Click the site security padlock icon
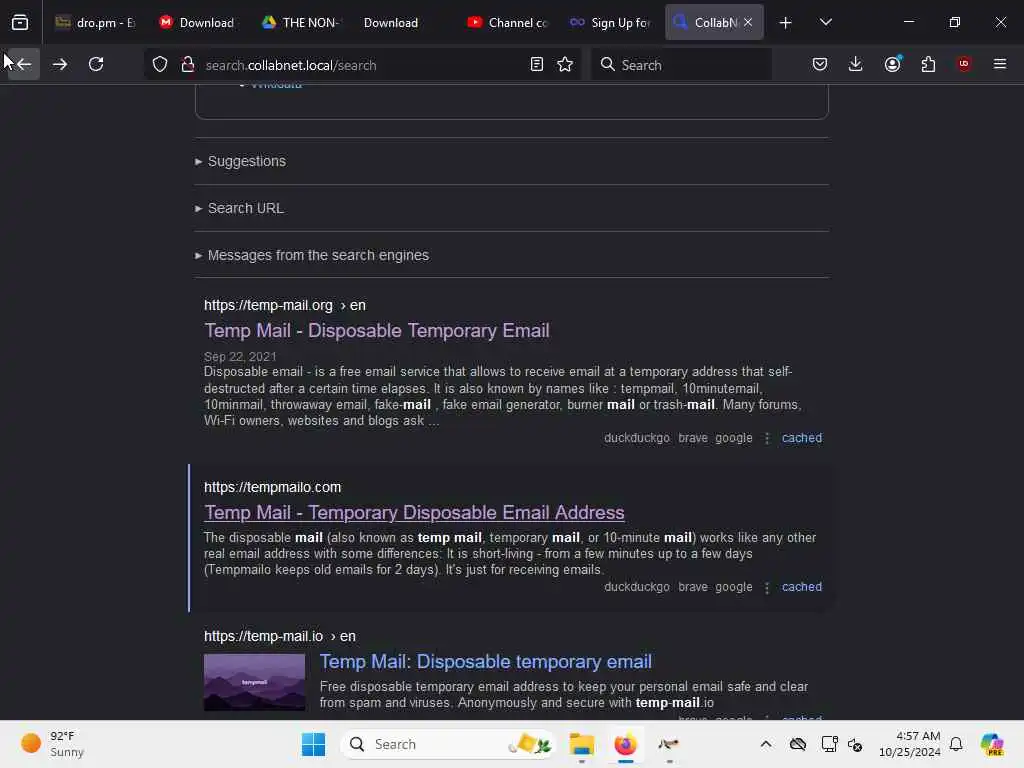This screenshot has height=768, width=1024. 187,64
